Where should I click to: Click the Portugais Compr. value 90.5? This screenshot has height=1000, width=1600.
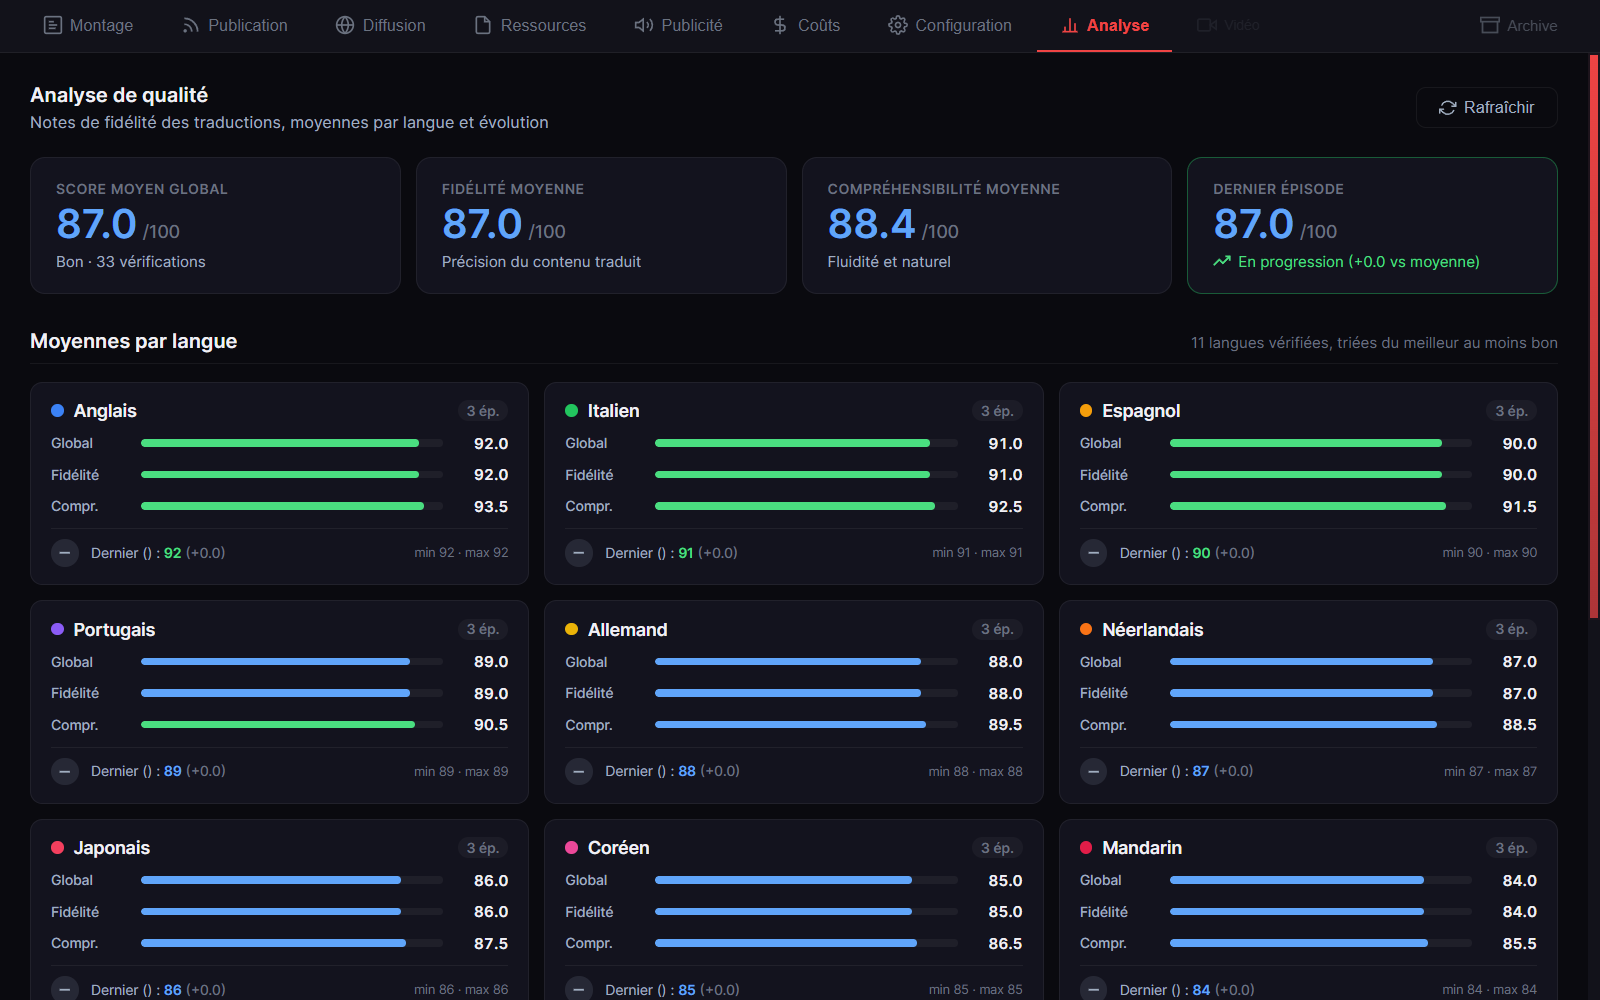point(491,725)
